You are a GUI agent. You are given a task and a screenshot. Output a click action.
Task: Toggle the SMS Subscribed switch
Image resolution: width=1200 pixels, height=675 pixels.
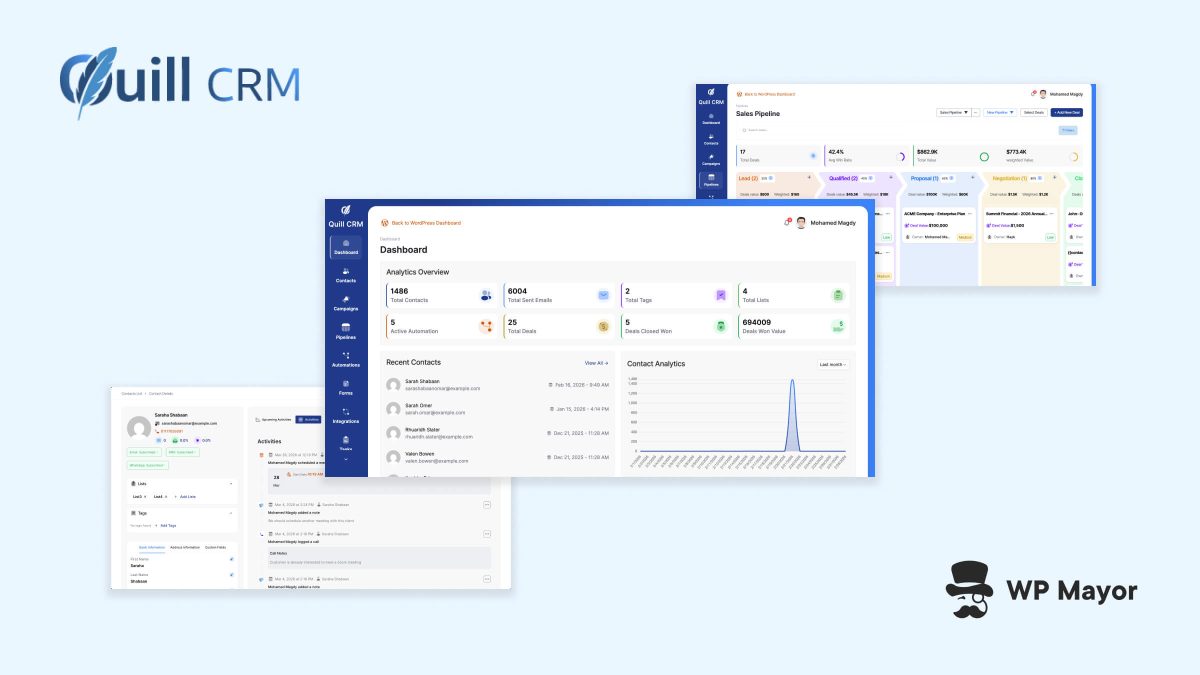[181, 452]
